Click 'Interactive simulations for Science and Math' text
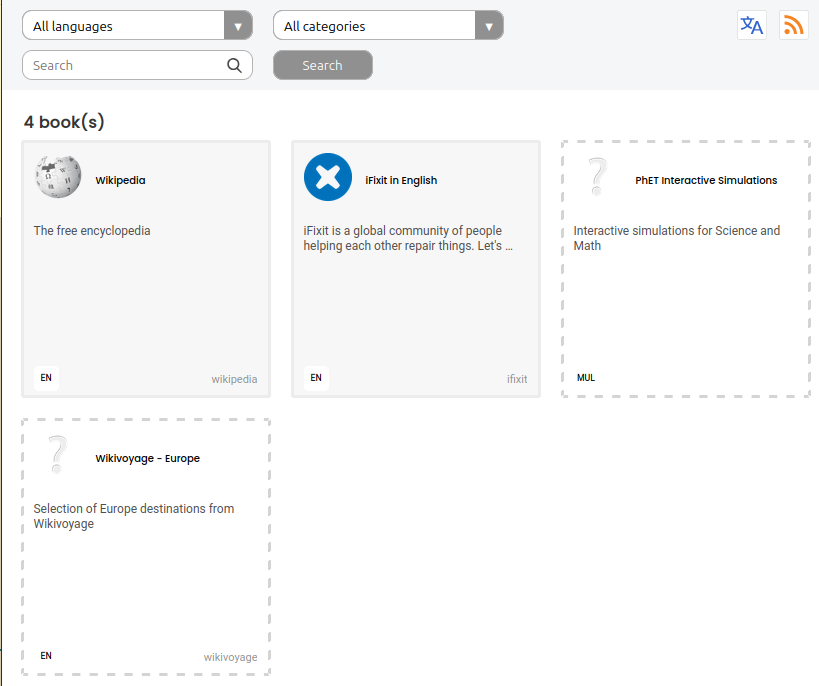The height and width of the screenshot is (686, 819). click(x=677, y=238)
